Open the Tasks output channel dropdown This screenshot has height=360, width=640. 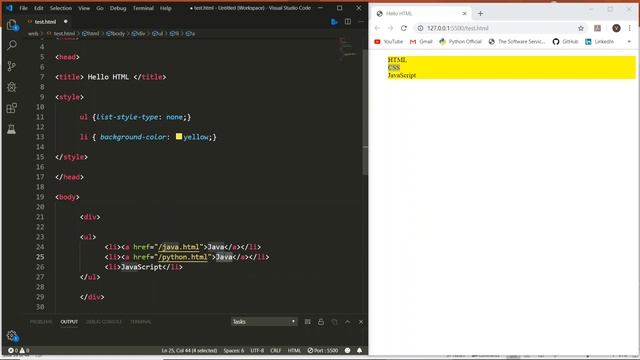click(264, 322)
